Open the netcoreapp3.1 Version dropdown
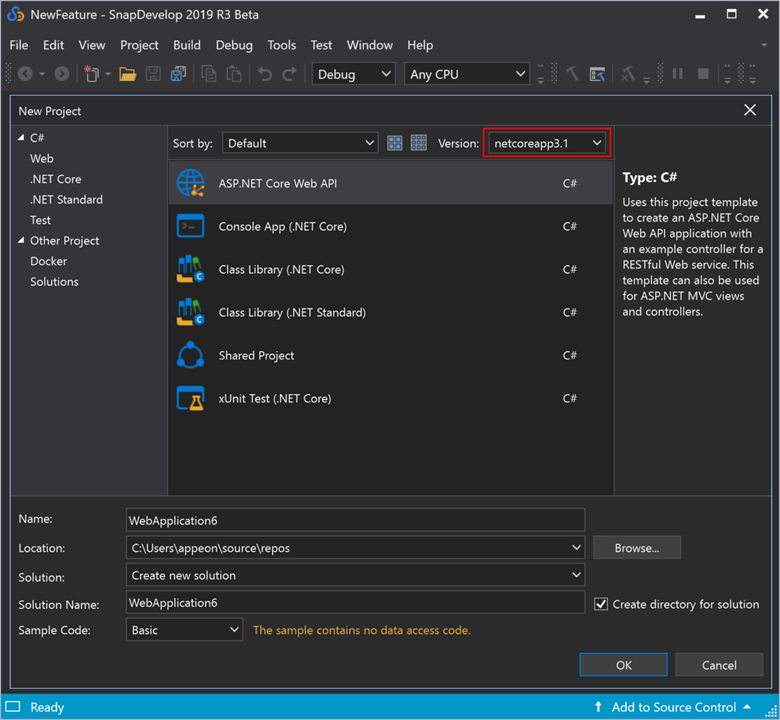The height and width of the screenshot is (720, 780). (x=547, y=143)
